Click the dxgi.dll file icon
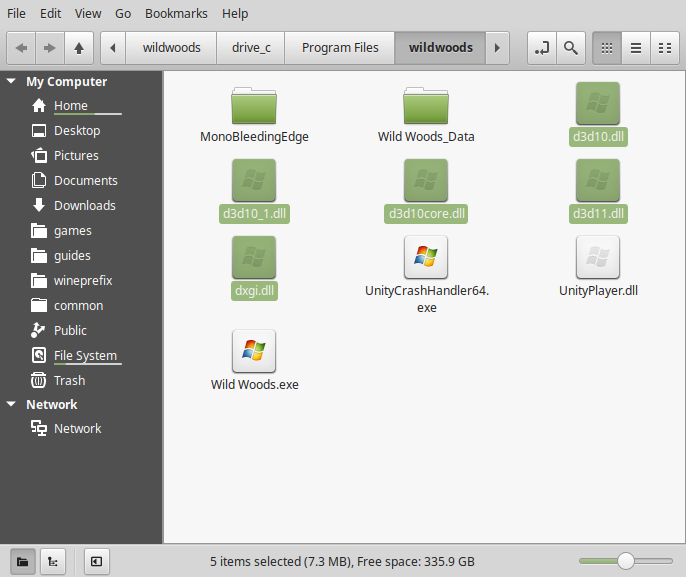Image resolution: width=686 pixels, height=577 pixels. pyautogui.click(x=254, y=258)
